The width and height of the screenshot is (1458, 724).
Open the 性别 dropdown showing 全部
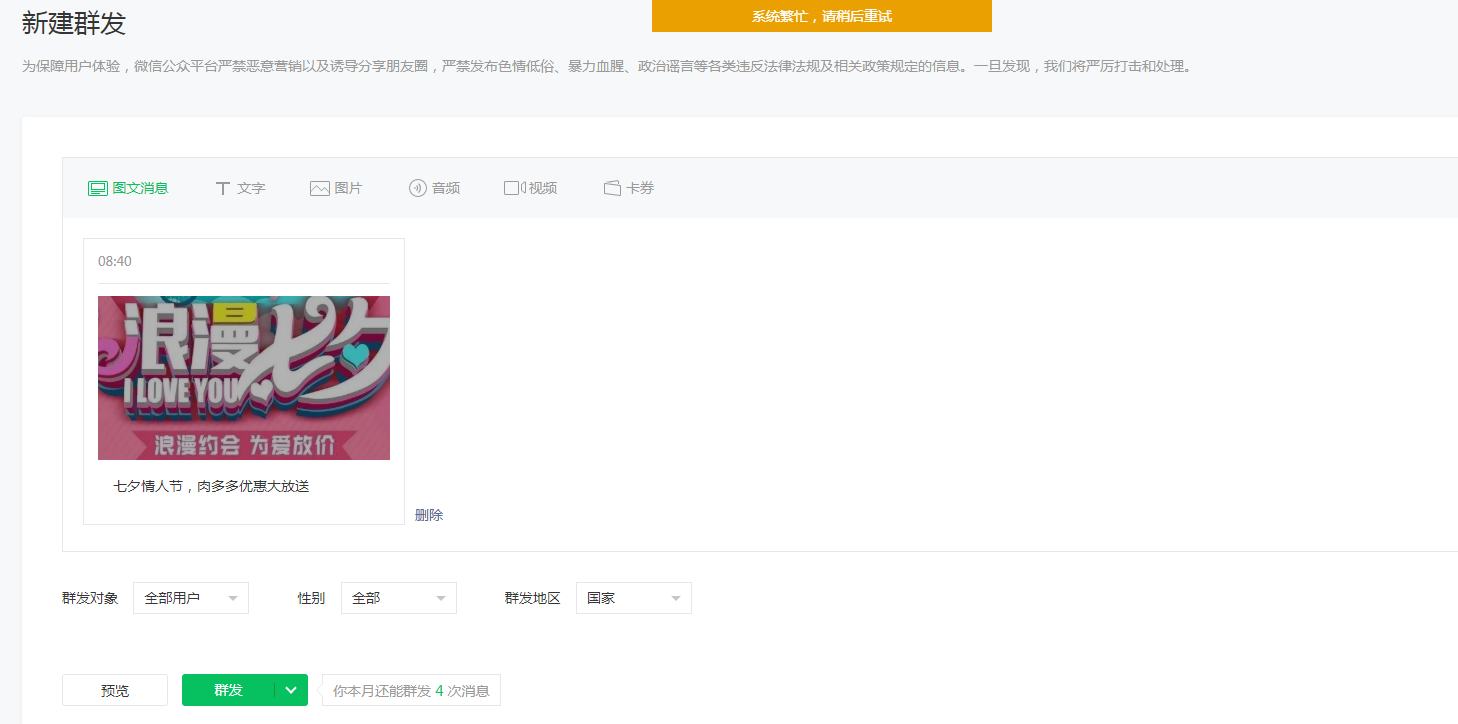399,598
